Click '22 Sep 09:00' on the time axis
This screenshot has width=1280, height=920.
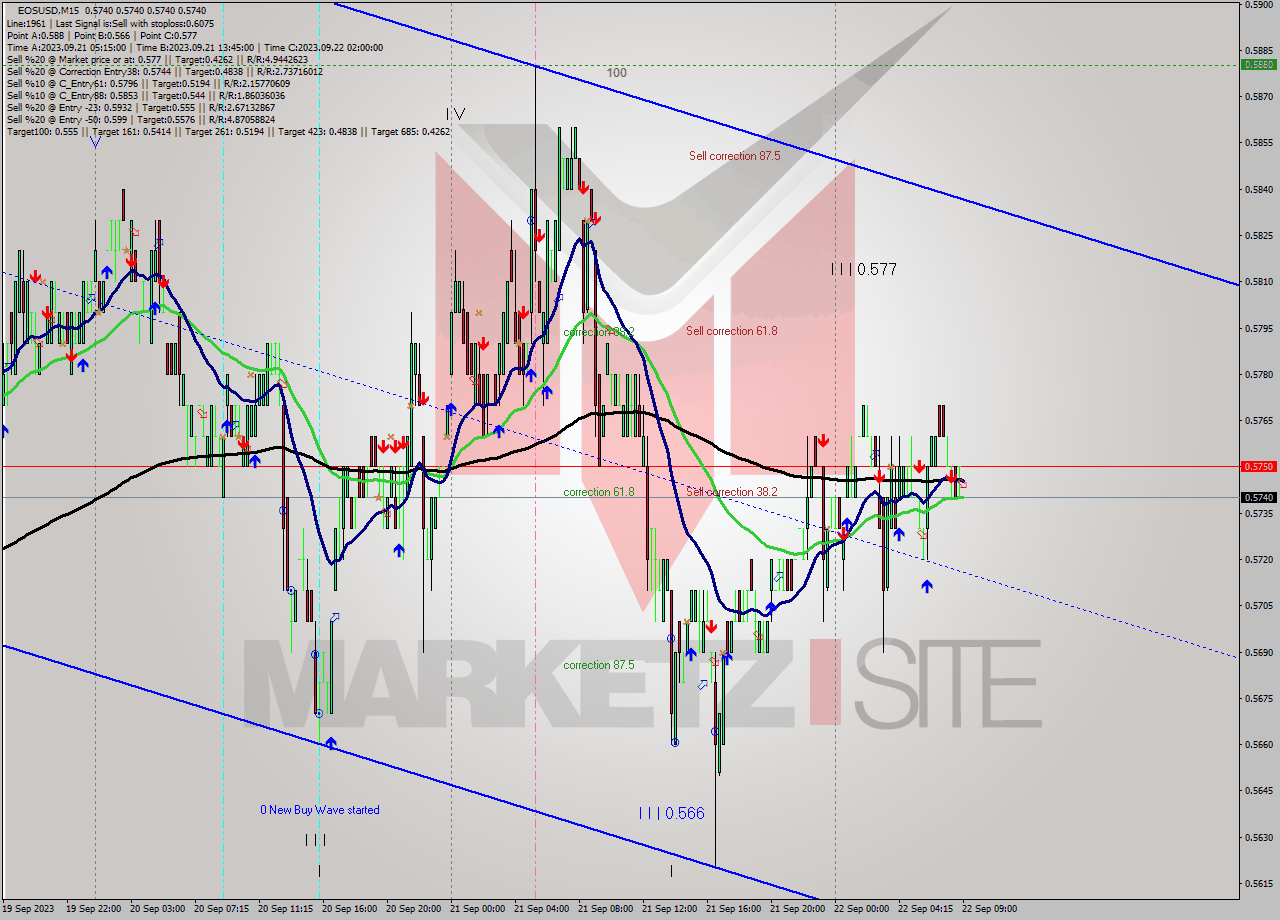pyautogui.click(x=991, y=909)
